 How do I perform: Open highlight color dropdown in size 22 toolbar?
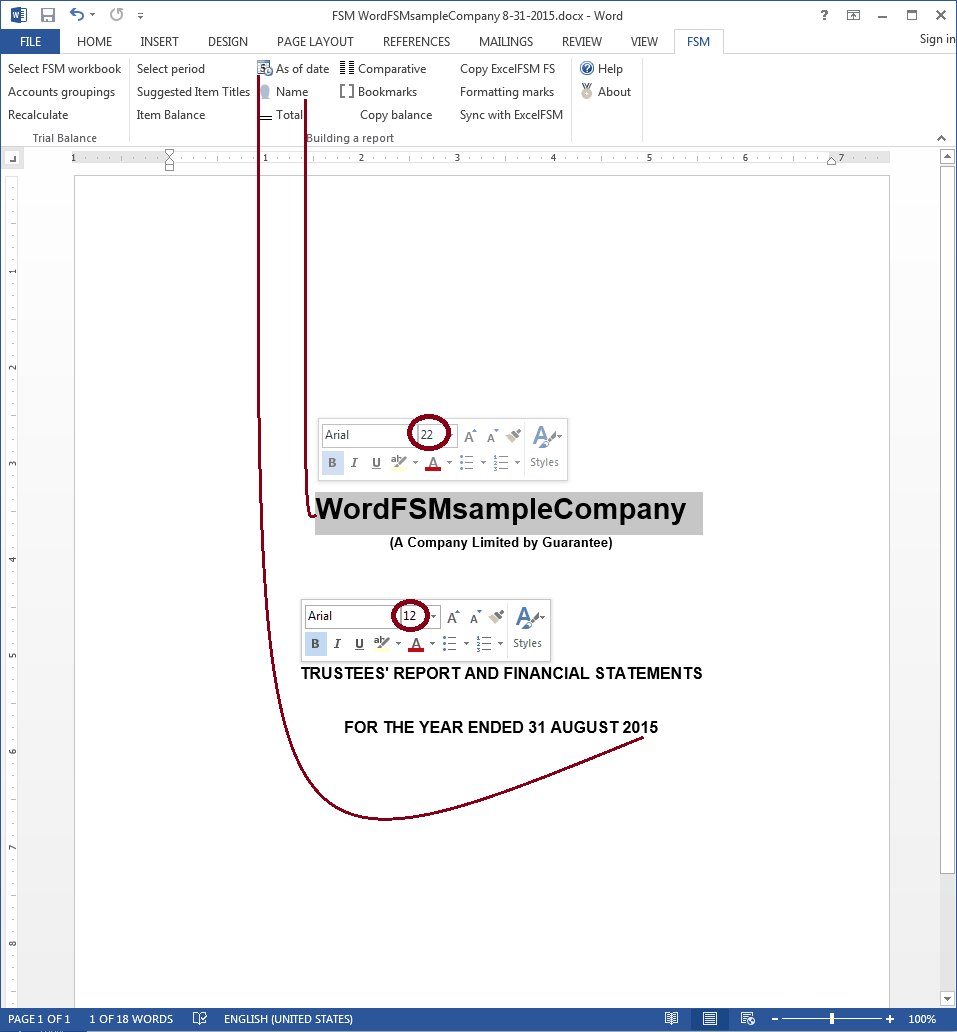point(415,463)
